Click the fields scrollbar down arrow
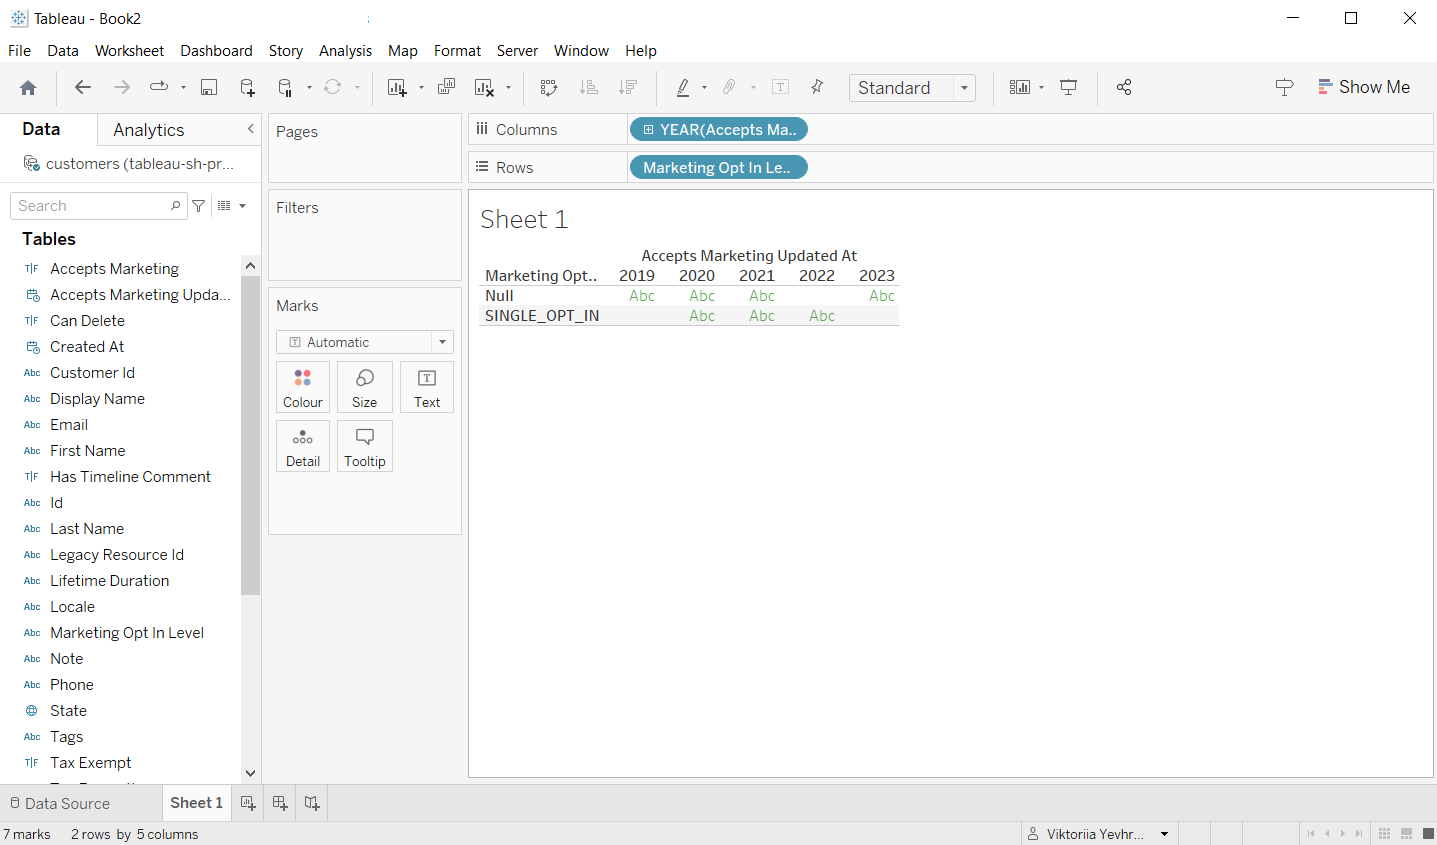Screen dimensions: 1437x845 pos(250,773)
